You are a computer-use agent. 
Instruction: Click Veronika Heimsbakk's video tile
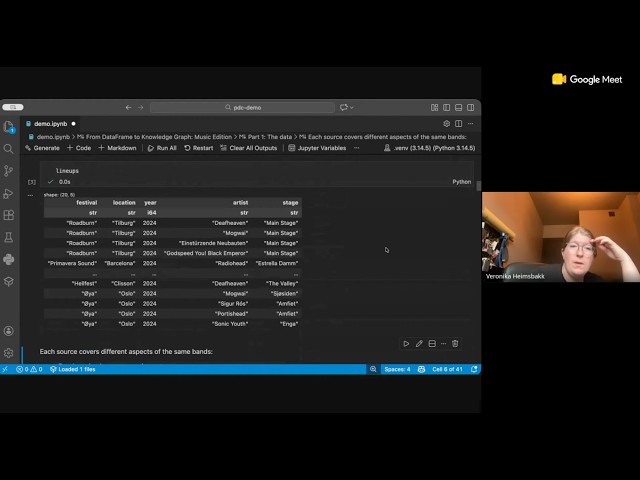561,237
